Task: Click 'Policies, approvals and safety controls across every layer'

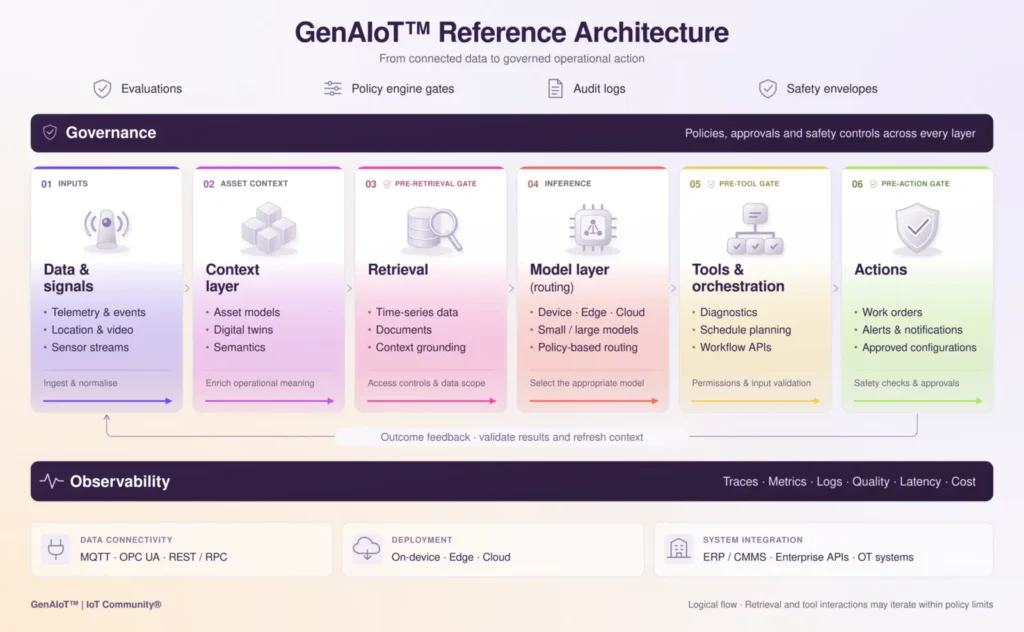Action: coord(830,133)
